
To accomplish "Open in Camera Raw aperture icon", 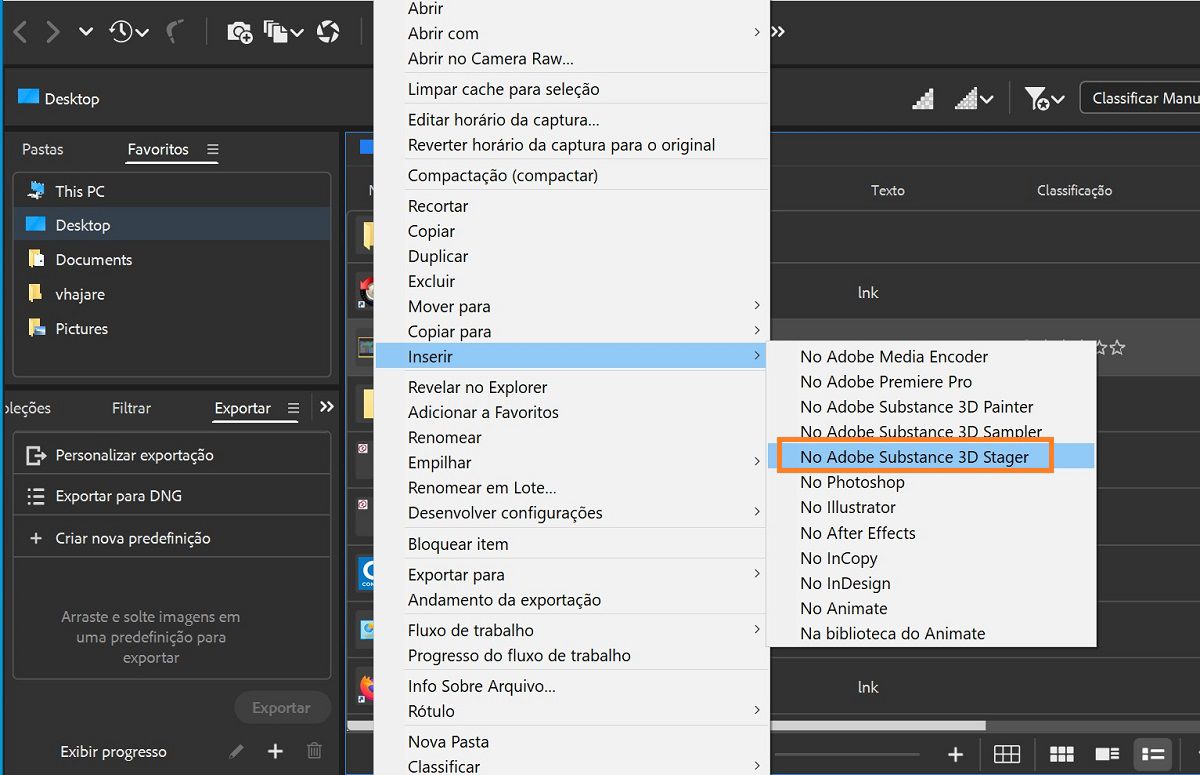I will [328, 32].
